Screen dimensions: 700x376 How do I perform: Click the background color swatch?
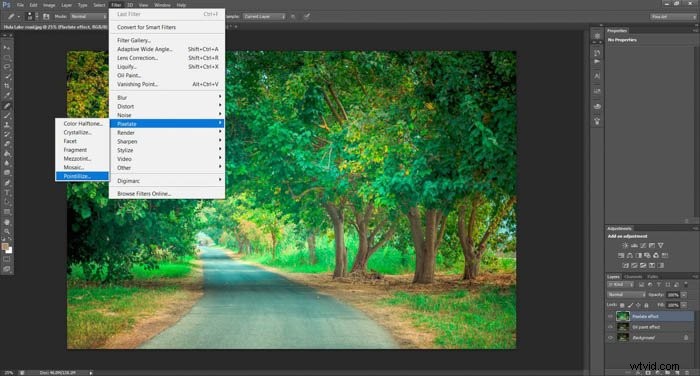pos(9,251)
